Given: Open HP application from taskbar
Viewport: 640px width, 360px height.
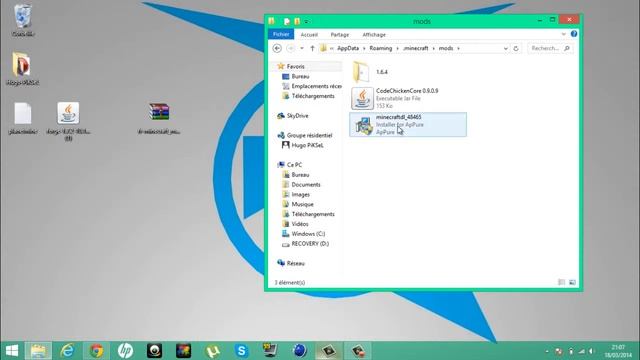Looking at the screenshot, I should [x=125, y=351].
